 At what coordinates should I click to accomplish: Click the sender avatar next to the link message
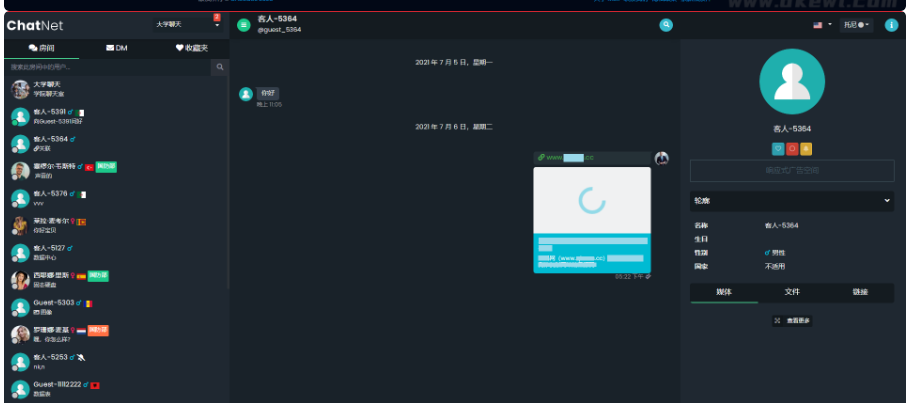point(661,159)
